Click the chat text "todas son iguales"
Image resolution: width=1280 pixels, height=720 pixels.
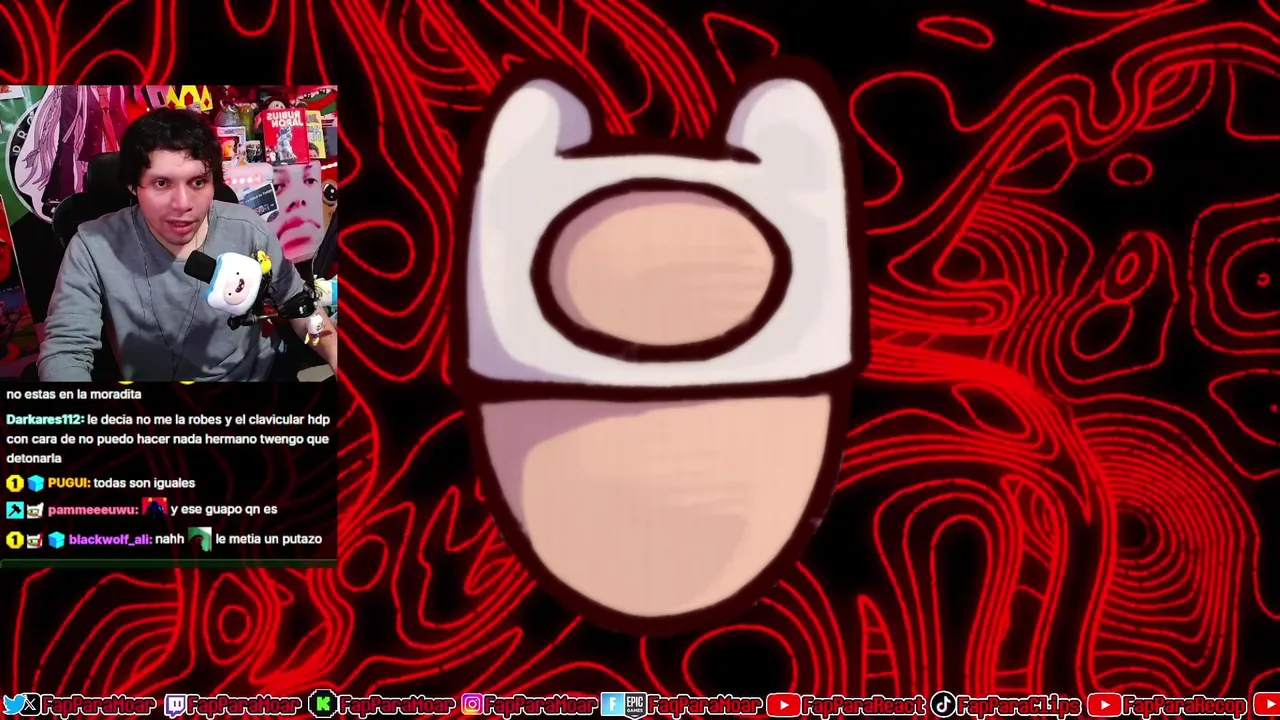click(144, 483)
